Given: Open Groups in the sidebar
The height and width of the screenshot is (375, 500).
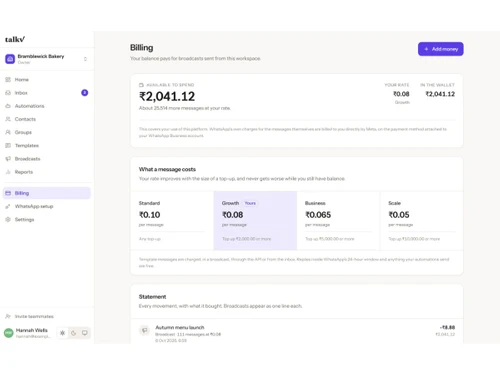Looking at the screenshot, I should coord(47,132).
